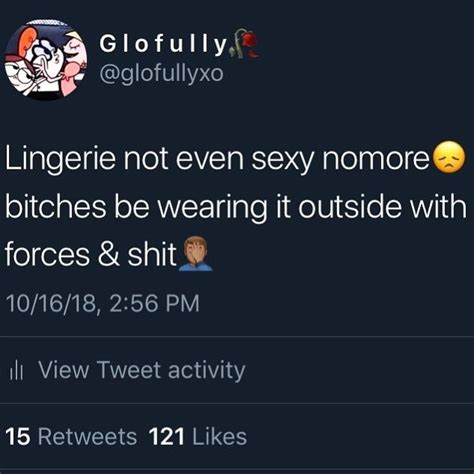This screenshot has width=474, height=474.
Task: Click the number 121 in stats
Action: pos(167,437)
